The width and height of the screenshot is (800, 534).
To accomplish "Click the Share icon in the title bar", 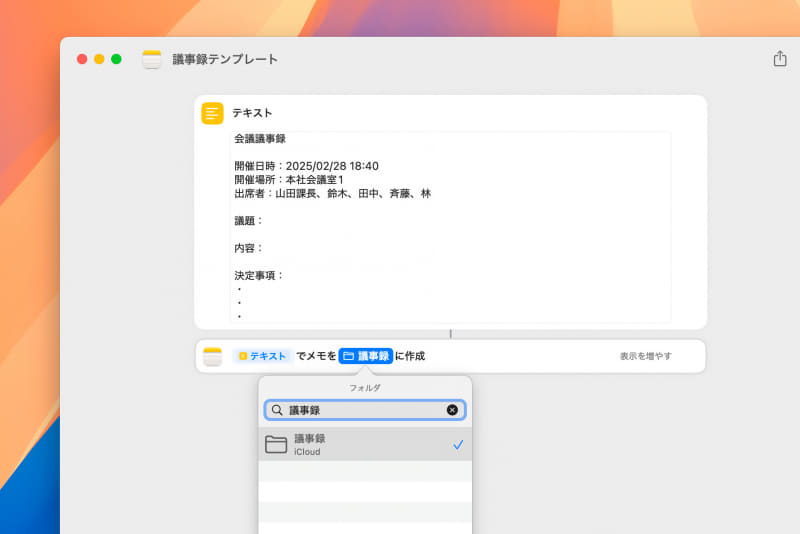I will 780,59.
